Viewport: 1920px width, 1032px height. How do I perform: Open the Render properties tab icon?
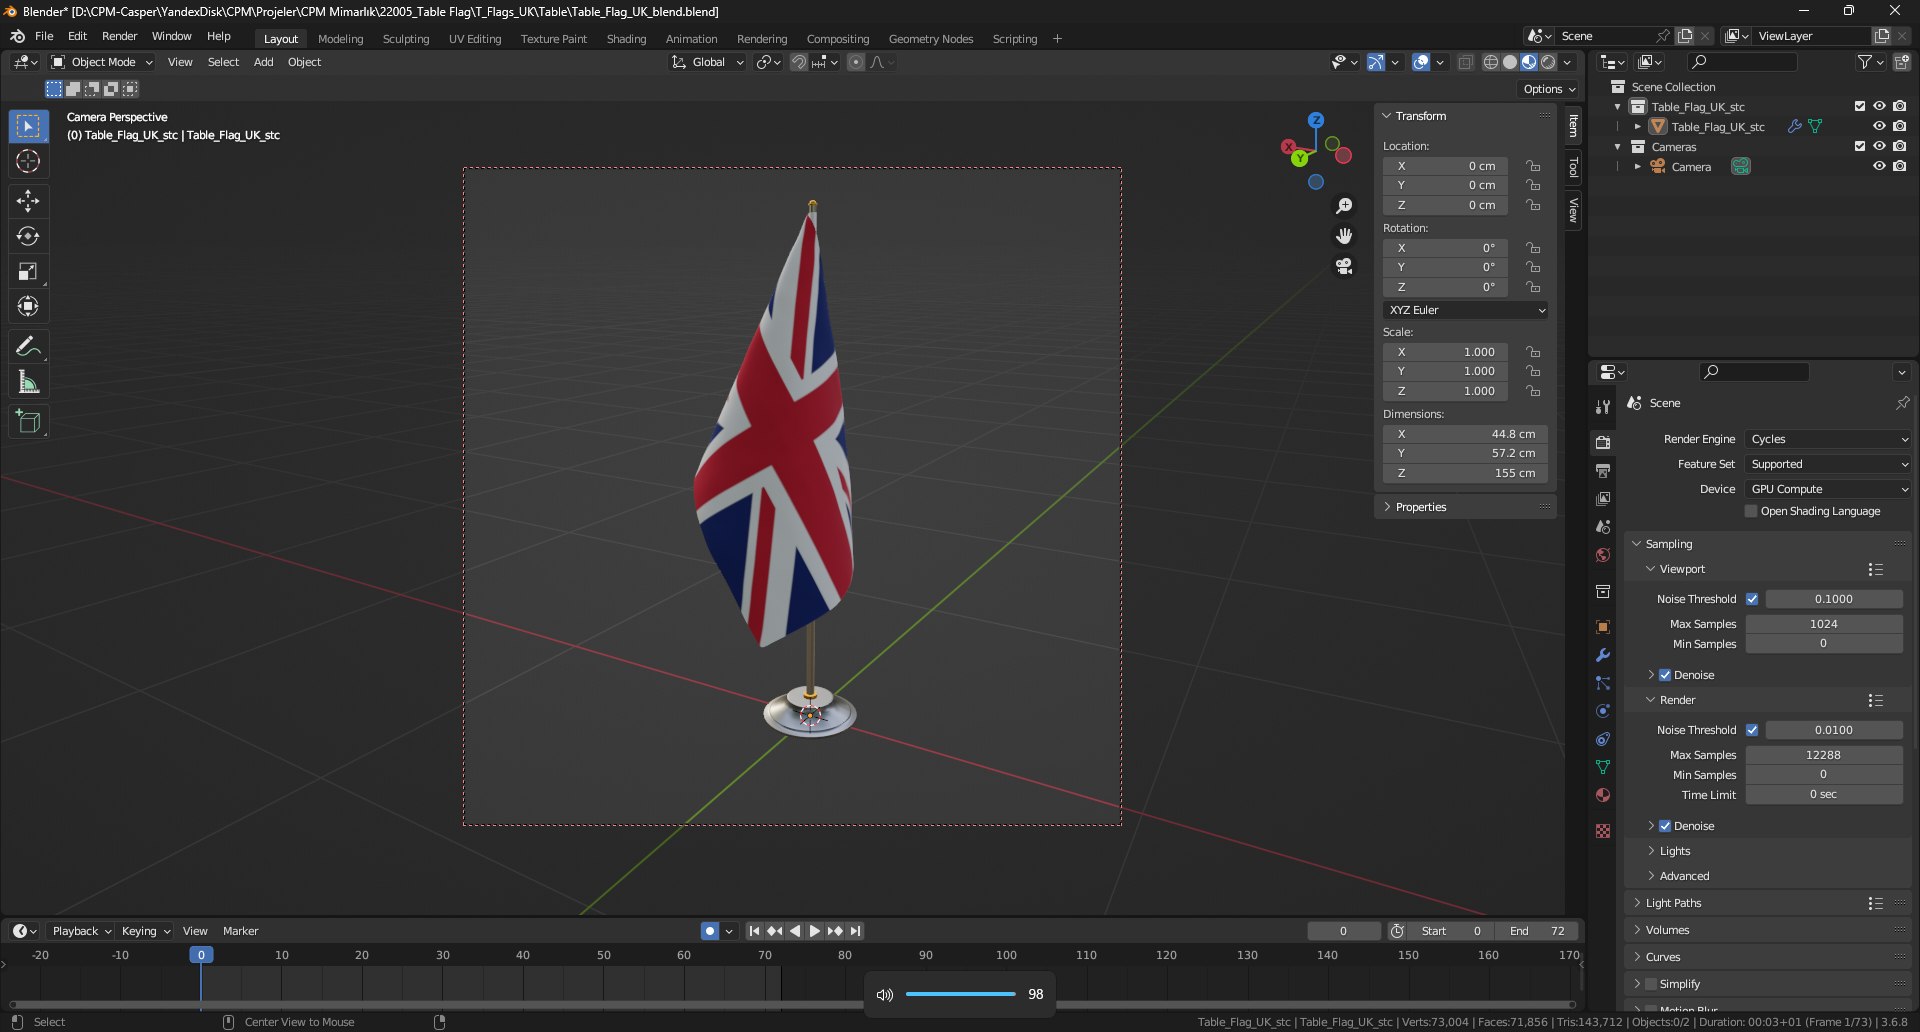[1603, 442]
